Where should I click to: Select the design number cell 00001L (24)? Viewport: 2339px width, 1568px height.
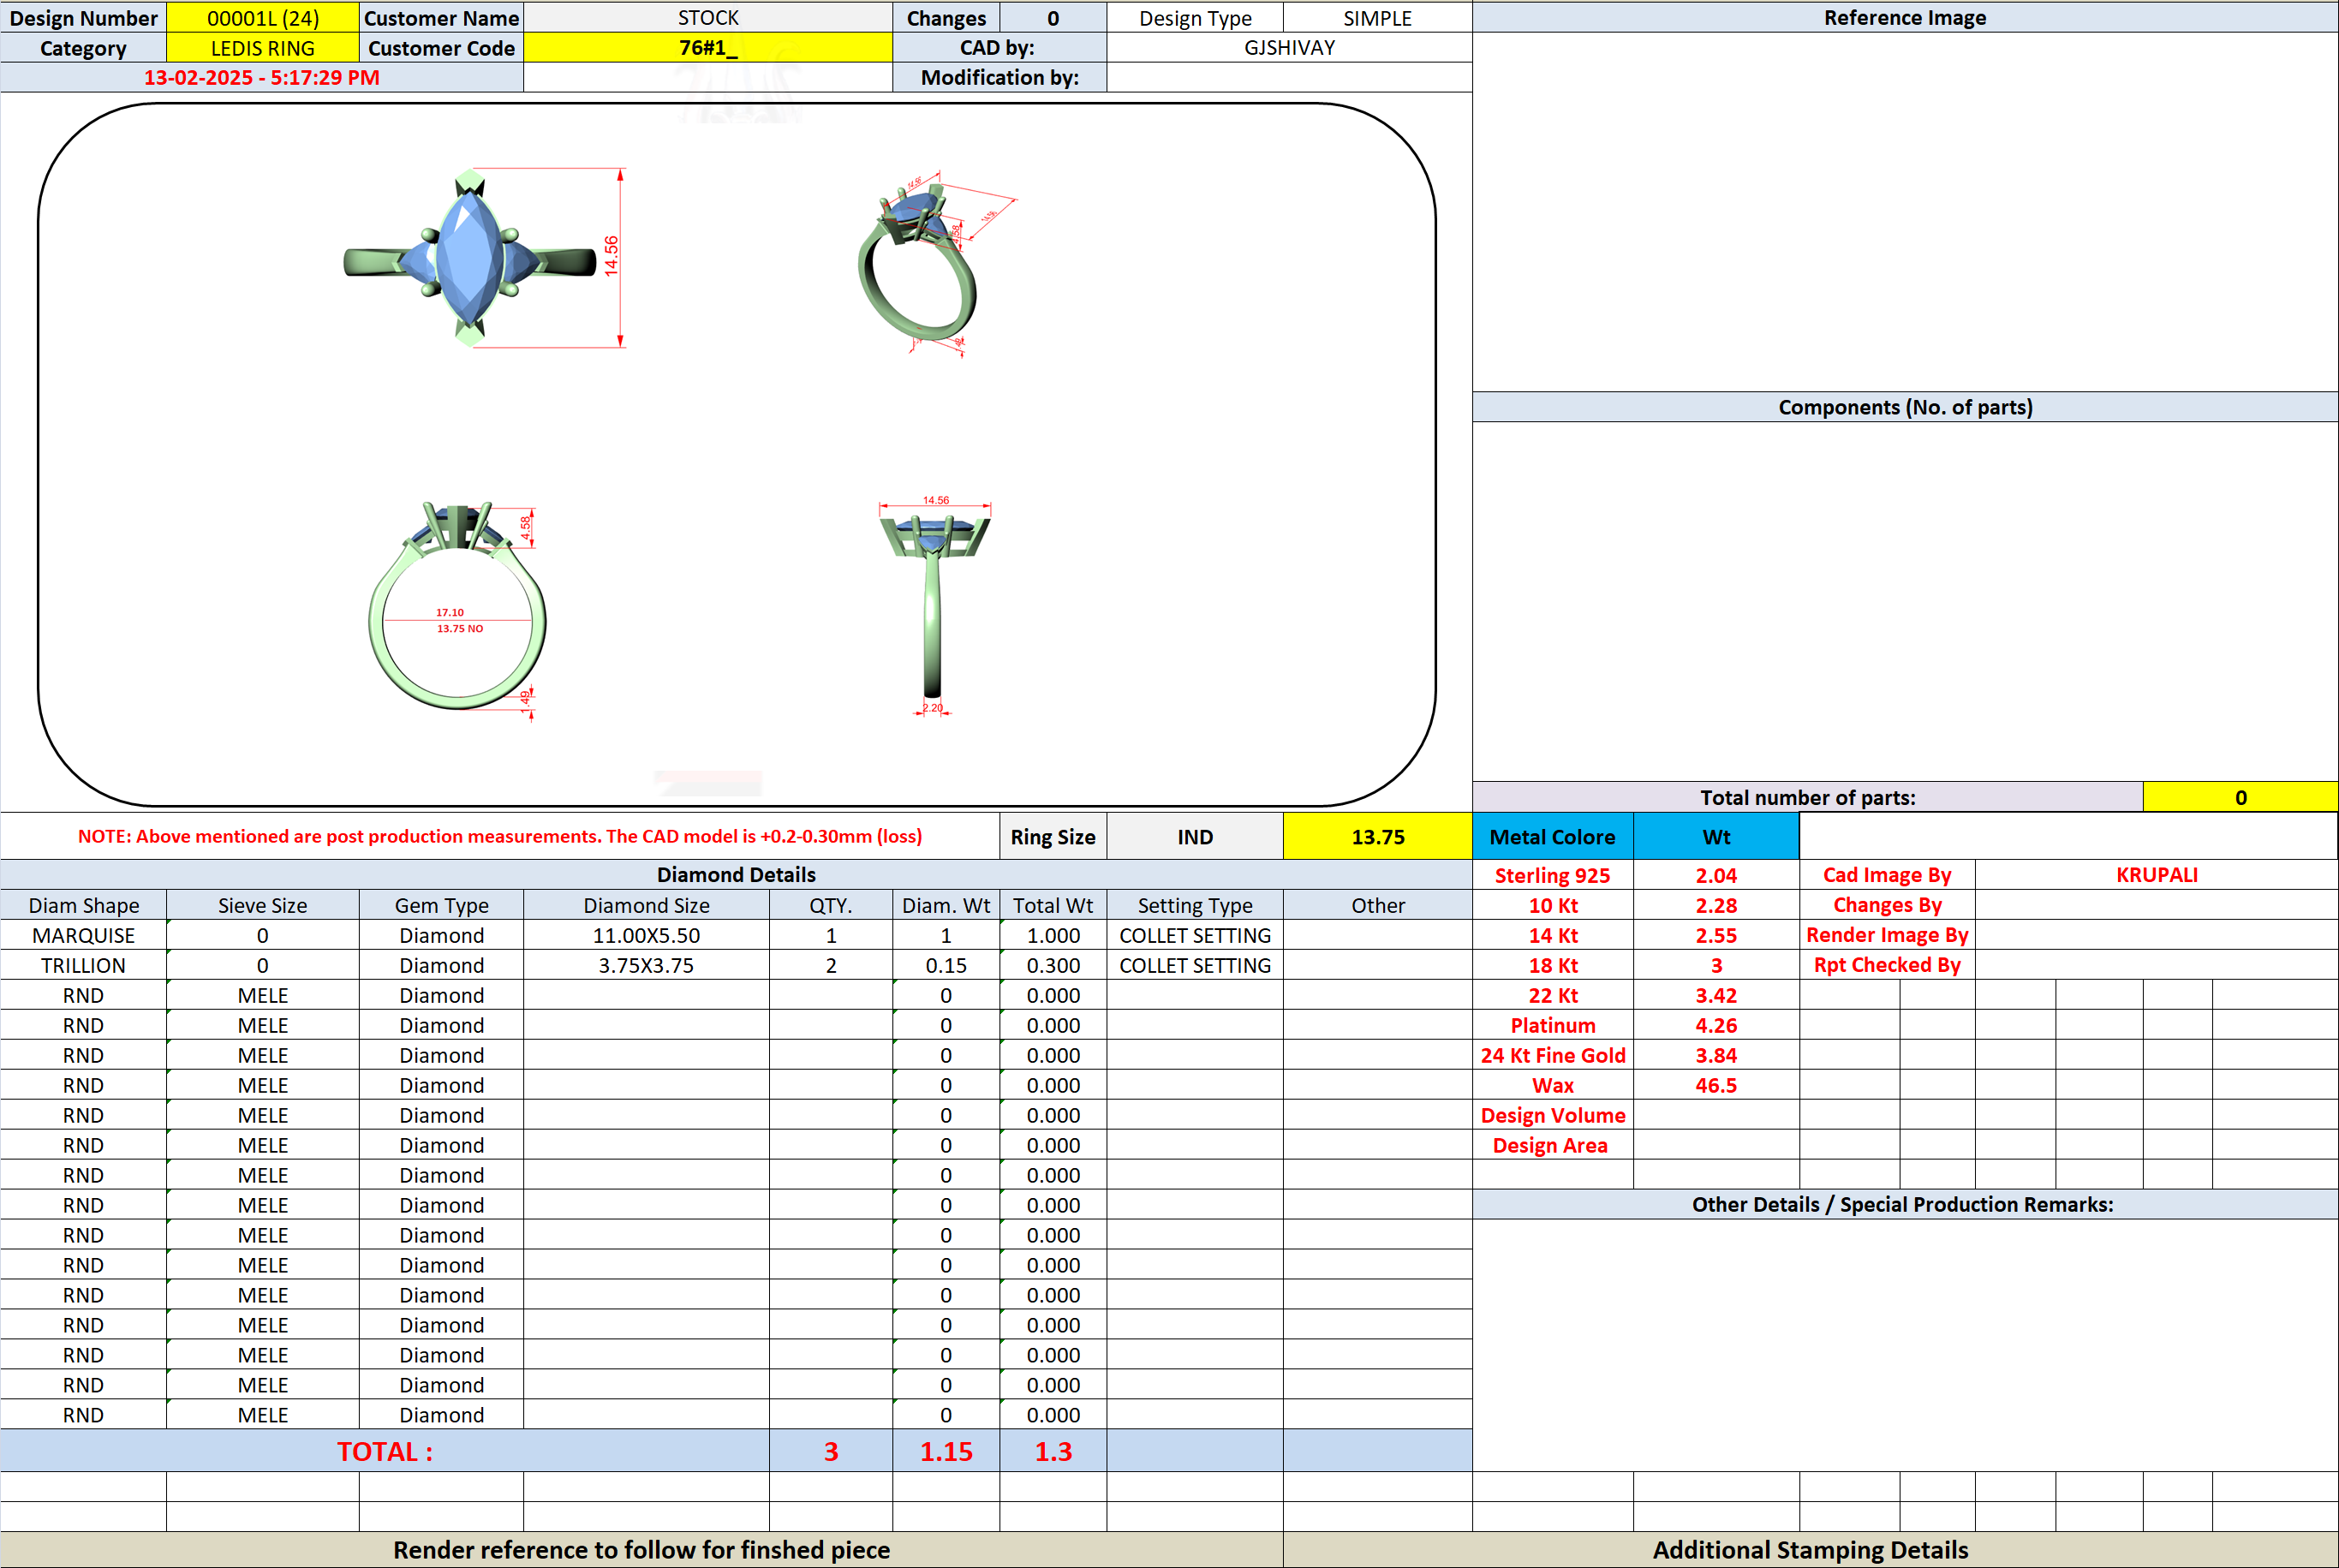pyautogui.click(x=262, y=18)
